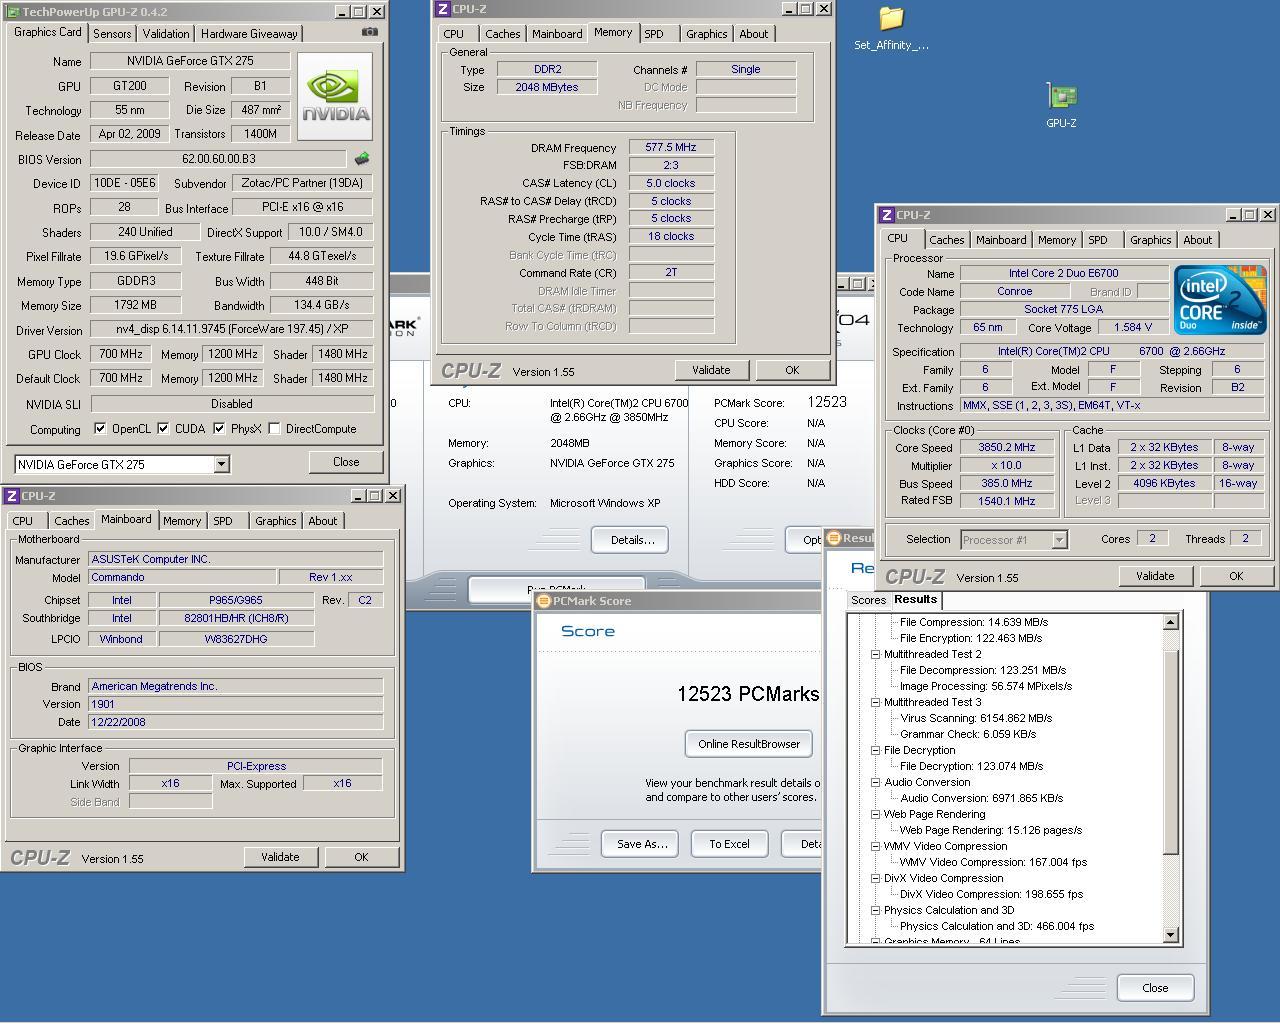This screenshot has height=1024, width=1280.
Task: Collapse the DivX Video Compression node
Action: tap(875, 878)
